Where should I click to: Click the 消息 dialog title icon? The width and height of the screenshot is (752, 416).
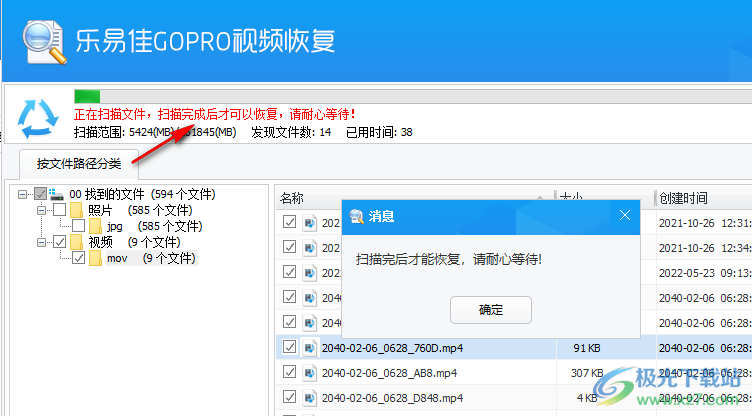[x=356, y=216]
